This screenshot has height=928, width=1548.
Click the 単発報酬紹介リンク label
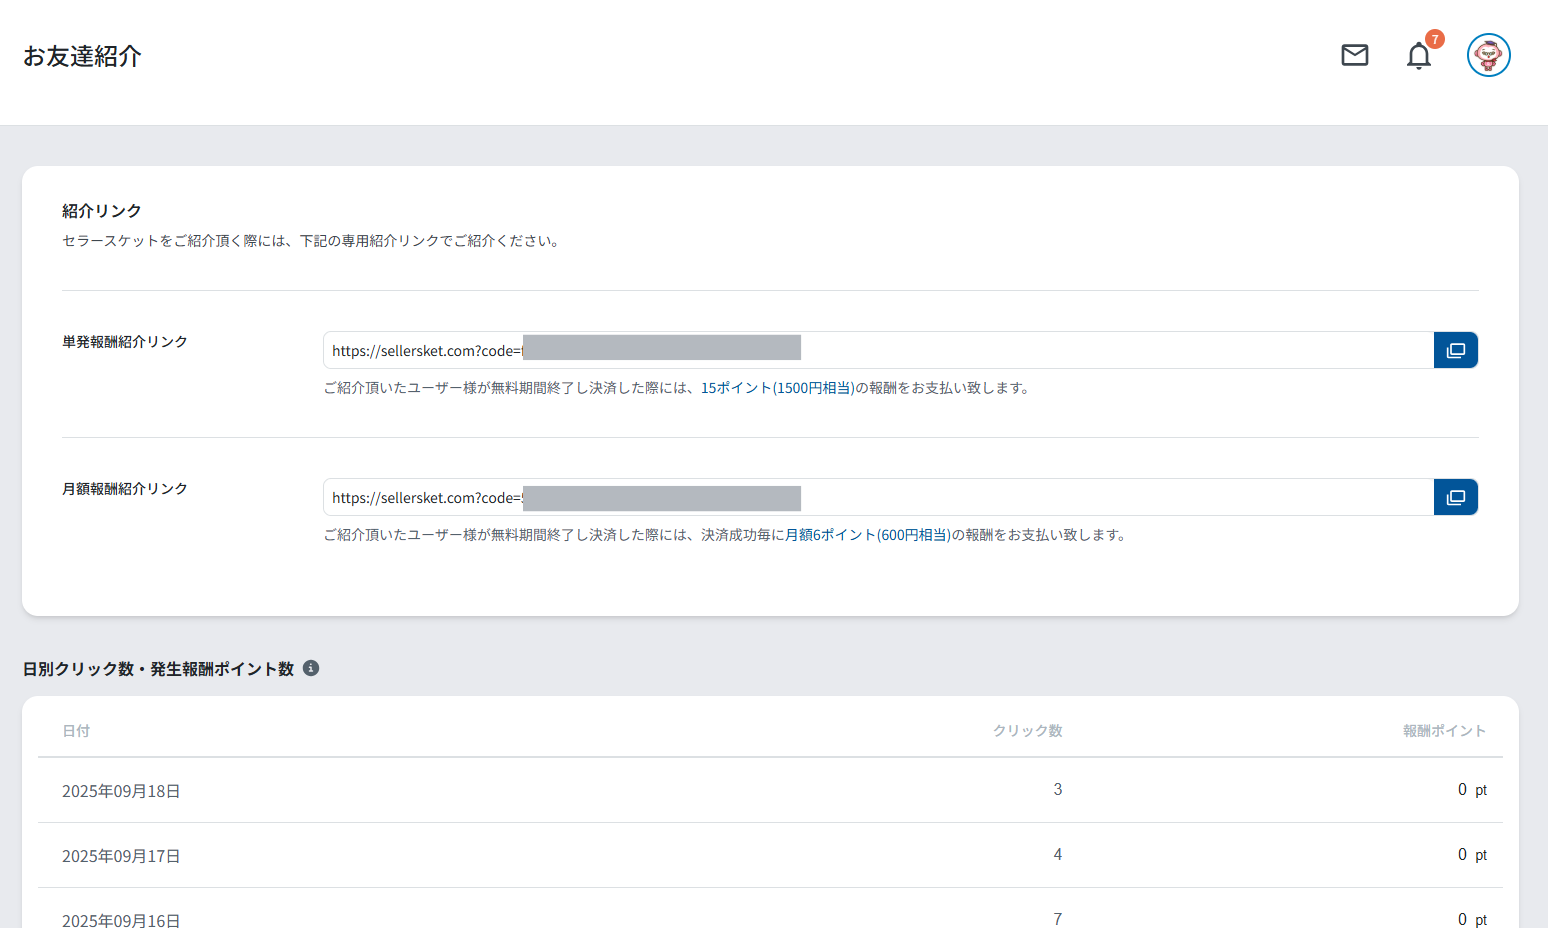tap(125, 342)
